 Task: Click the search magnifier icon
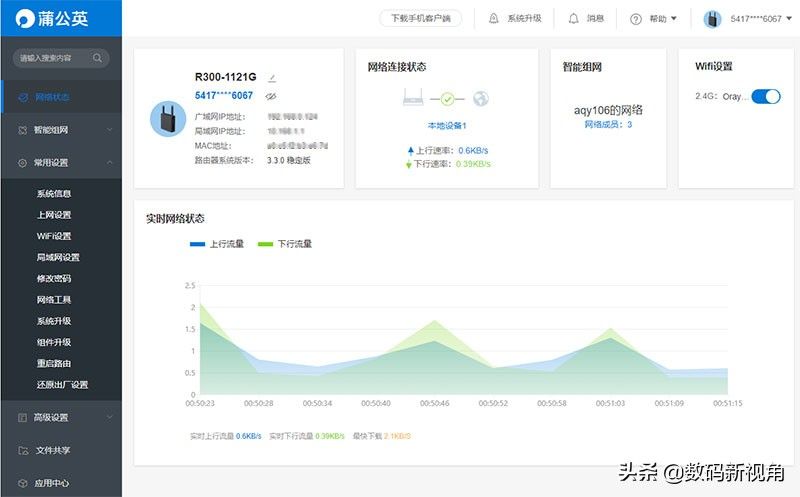coord(97,58)
